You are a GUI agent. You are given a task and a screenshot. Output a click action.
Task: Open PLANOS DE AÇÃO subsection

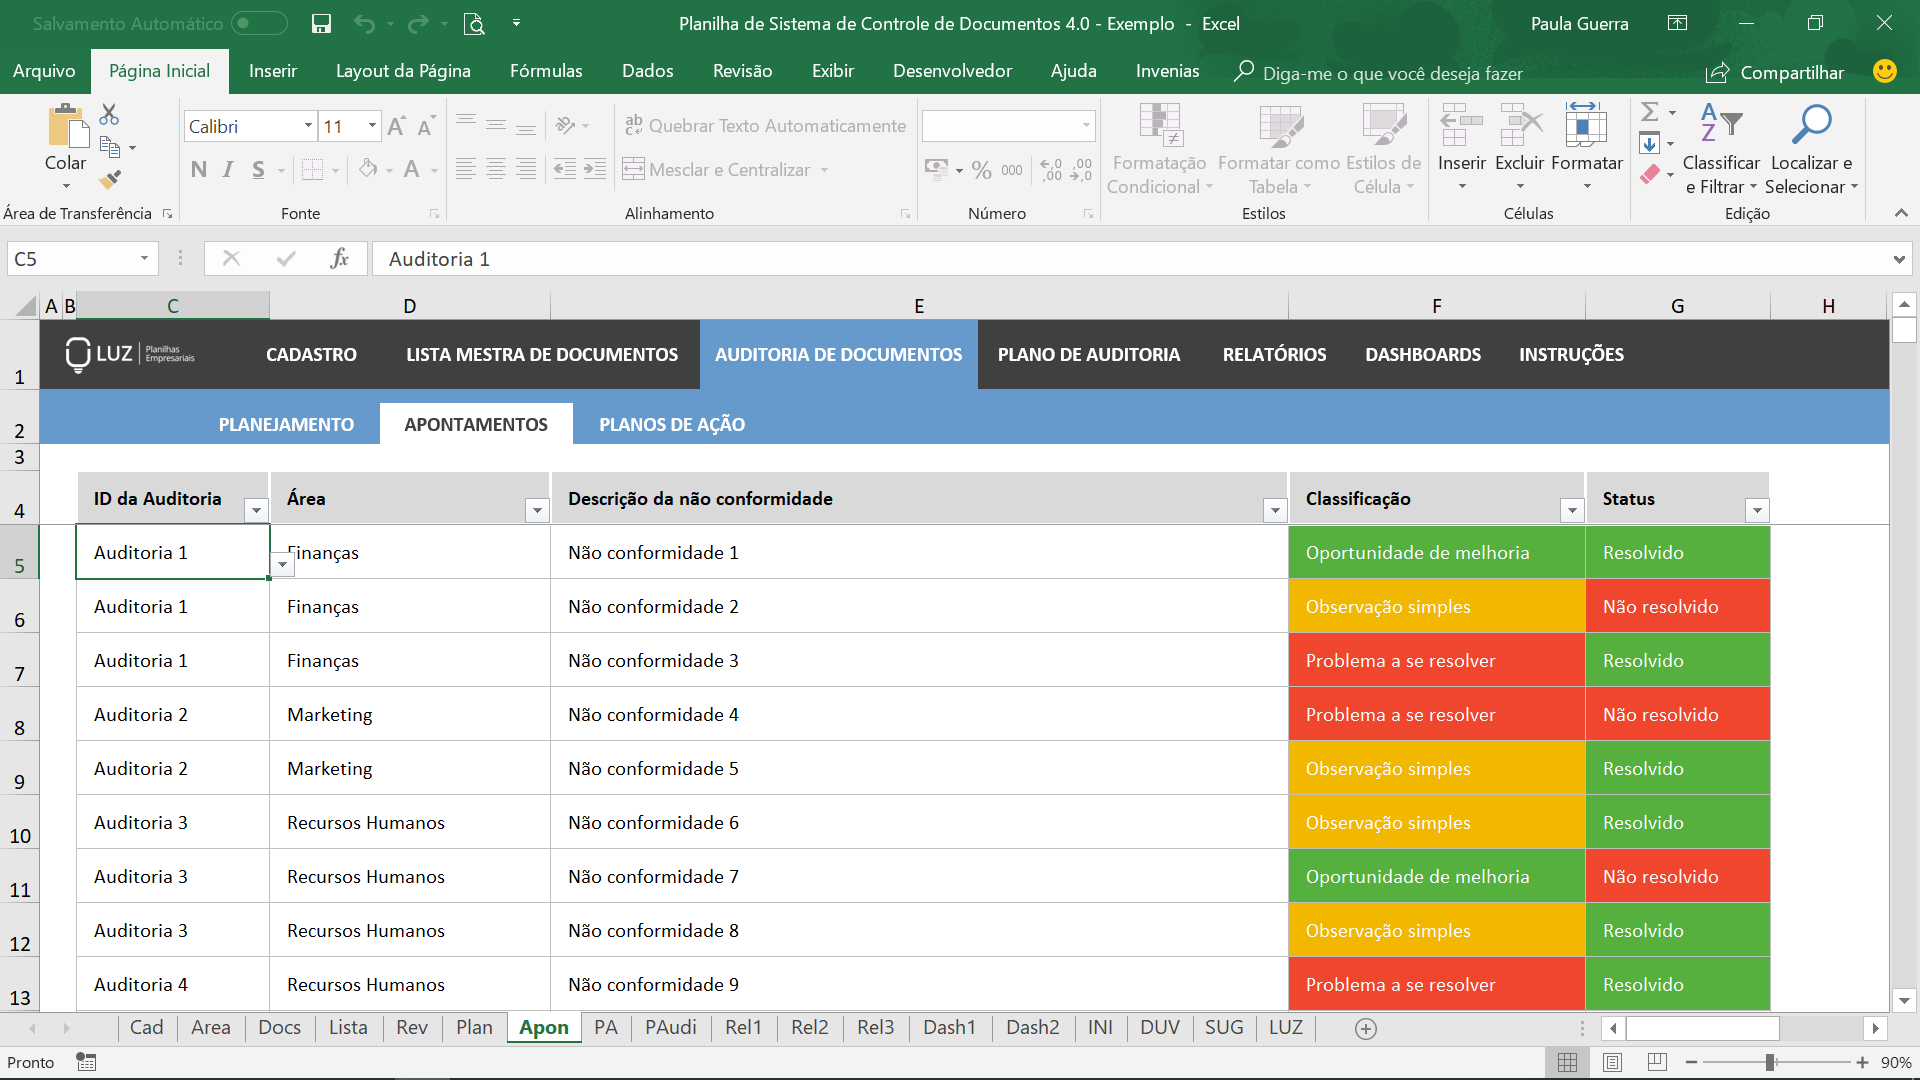point(672,424)
